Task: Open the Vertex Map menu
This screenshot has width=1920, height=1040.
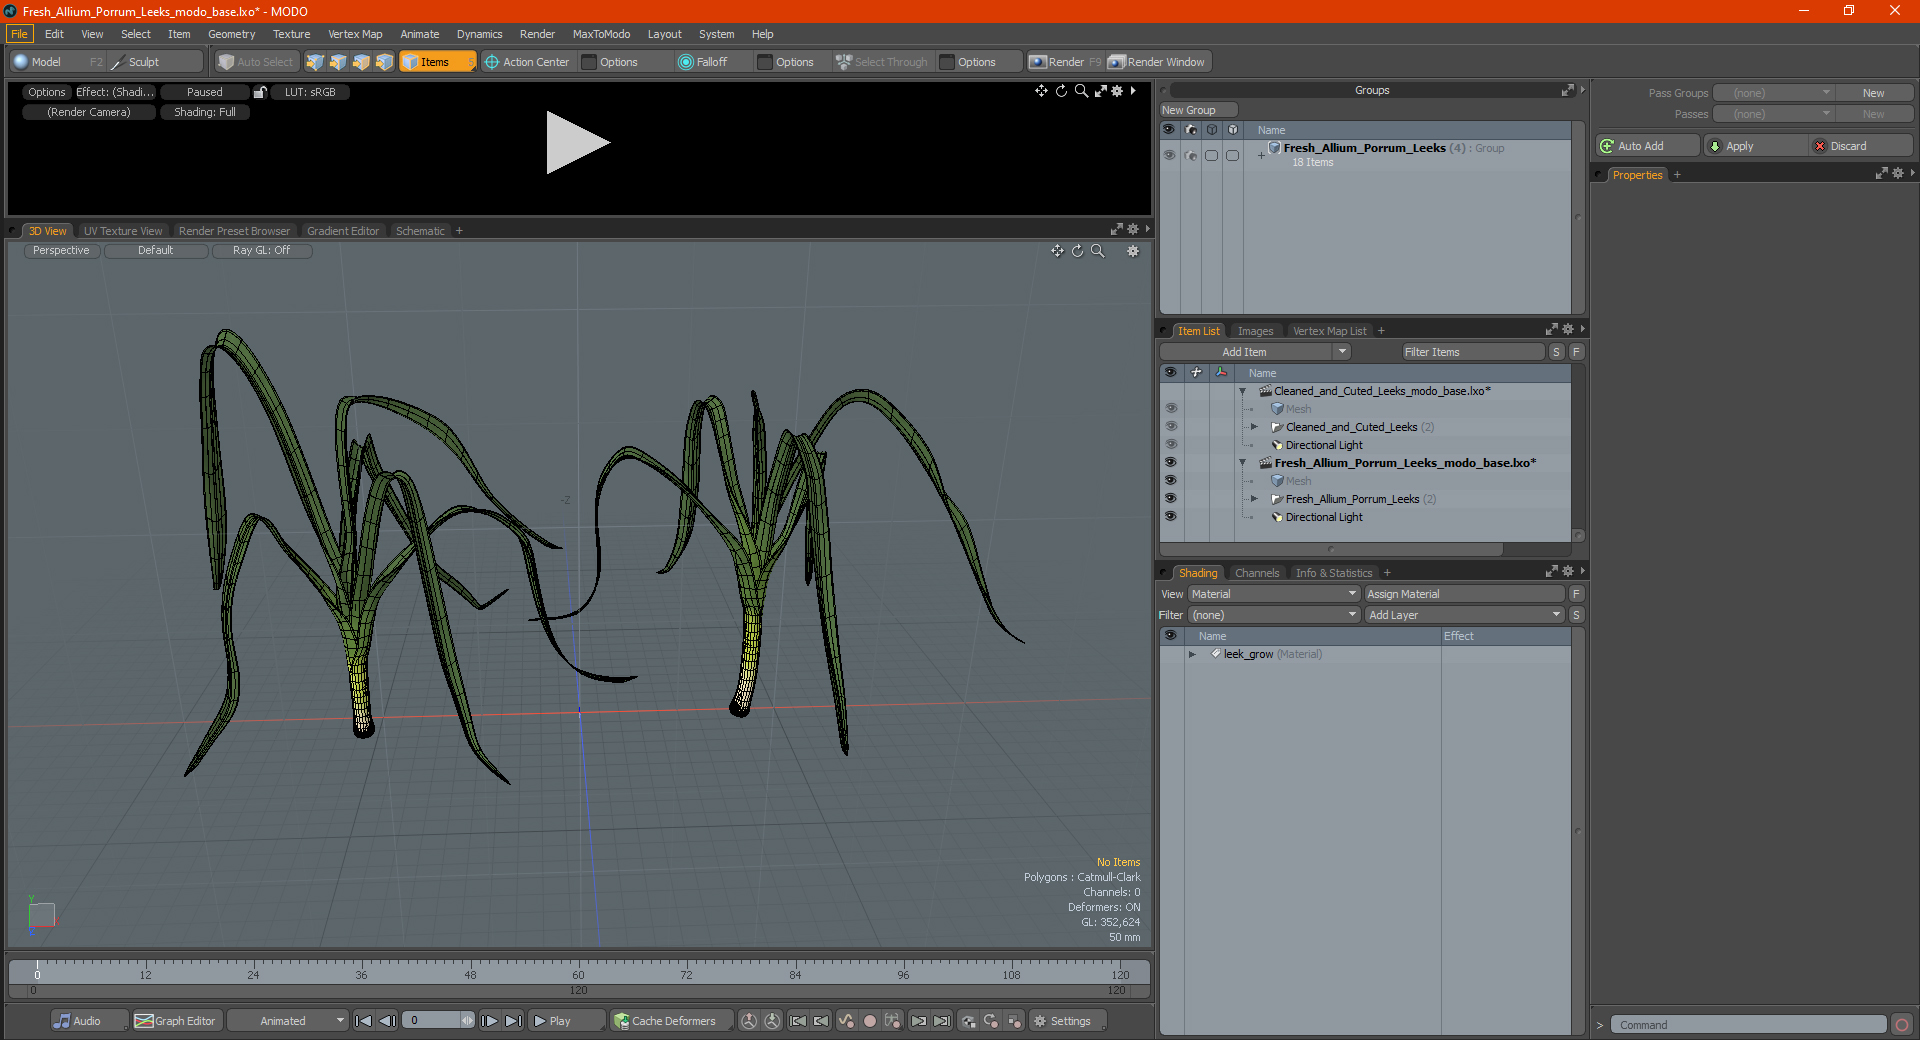Action: click(355, 34)
